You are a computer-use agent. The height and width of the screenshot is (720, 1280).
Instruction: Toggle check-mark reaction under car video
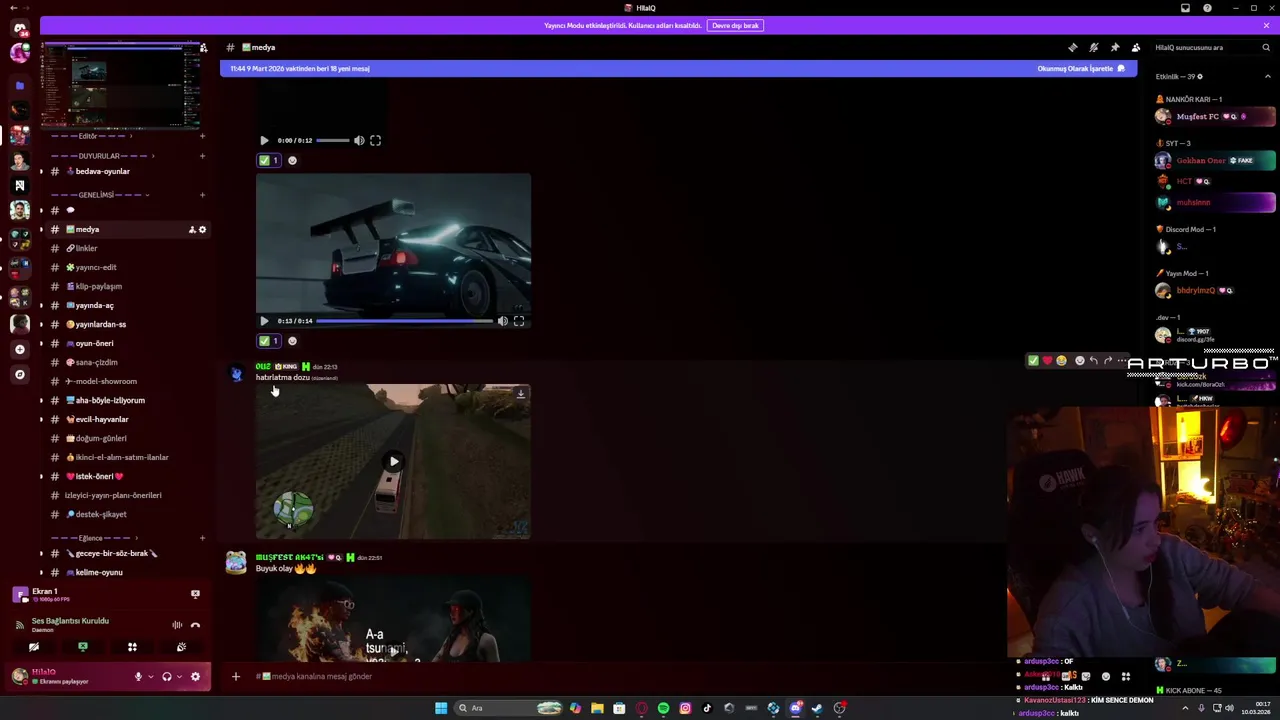tap(268, 341)
